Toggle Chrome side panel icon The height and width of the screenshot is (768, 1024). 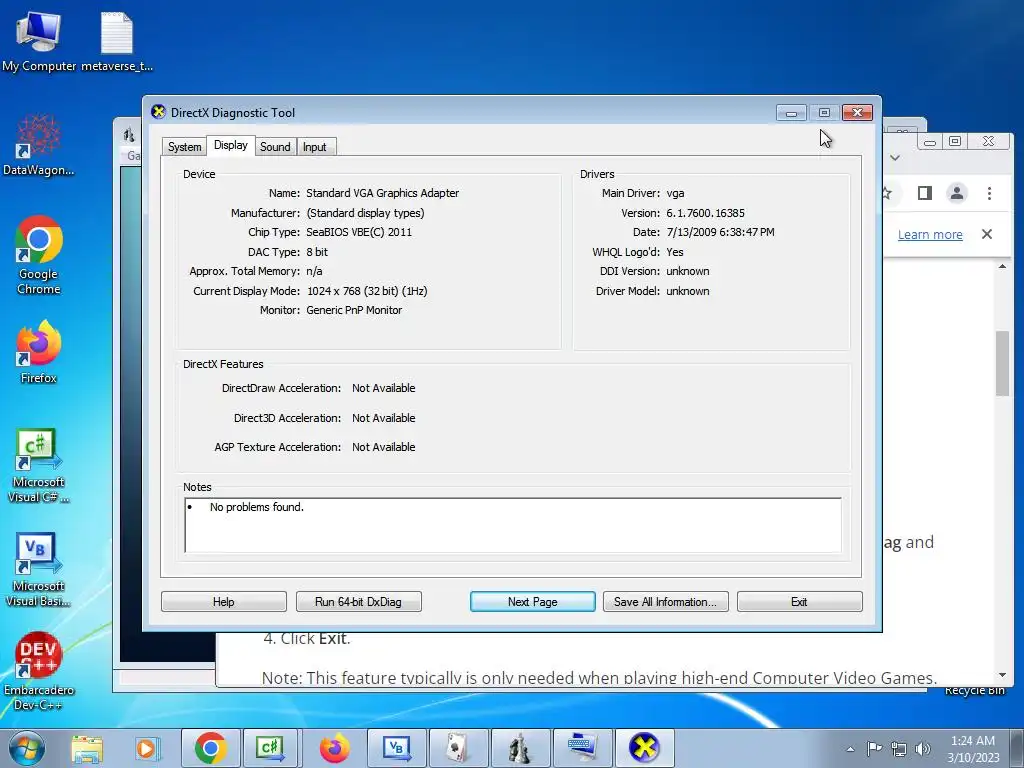pyautogui.click(x=925, y=193)
